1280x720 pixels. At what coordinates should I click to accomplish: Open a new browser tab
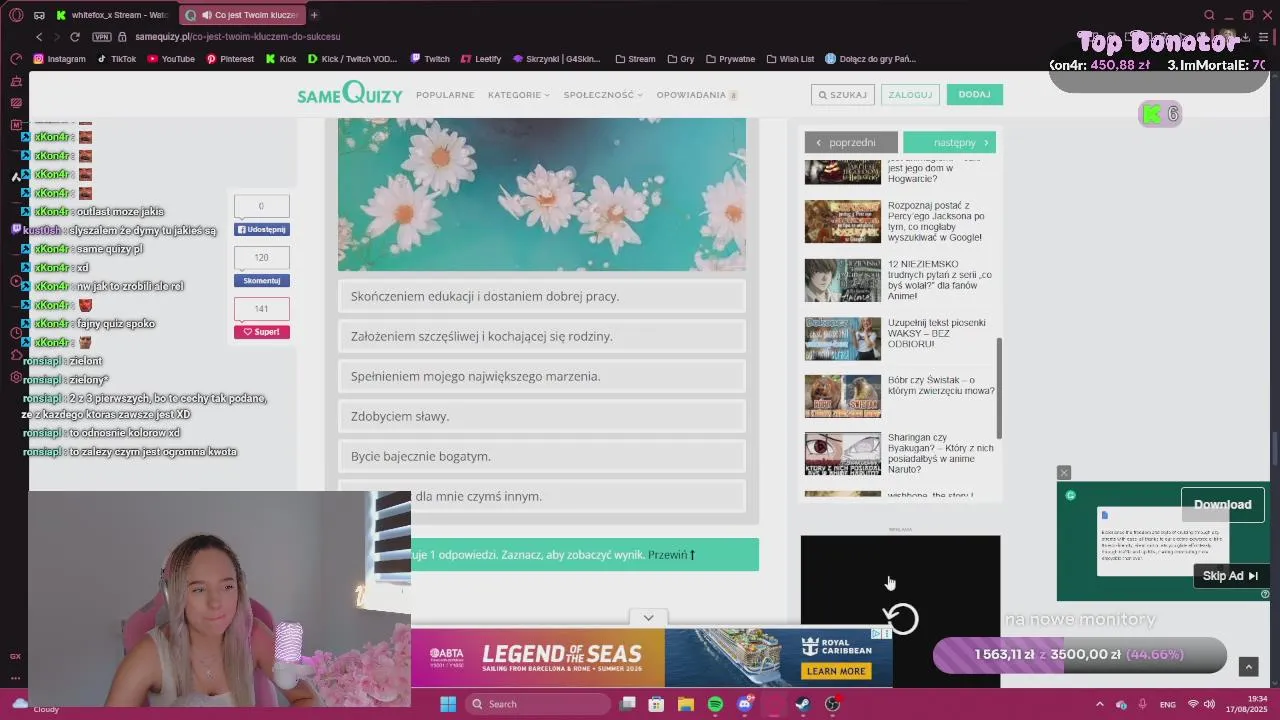(314, 15)
